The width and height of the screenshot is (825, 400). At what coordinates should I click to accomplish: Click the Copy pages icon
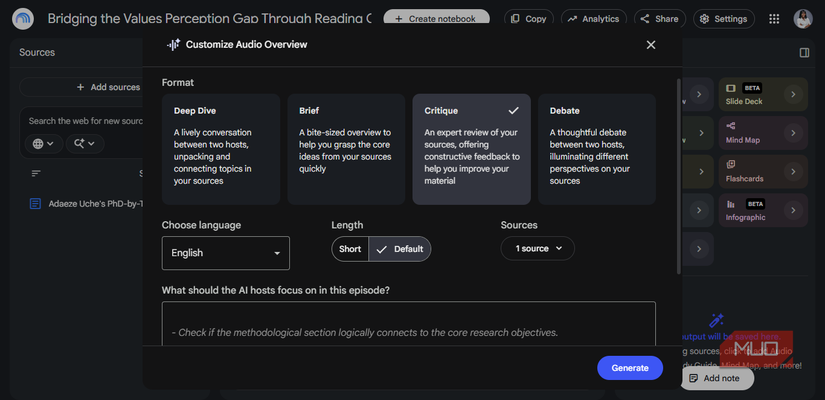coord(516,19)
